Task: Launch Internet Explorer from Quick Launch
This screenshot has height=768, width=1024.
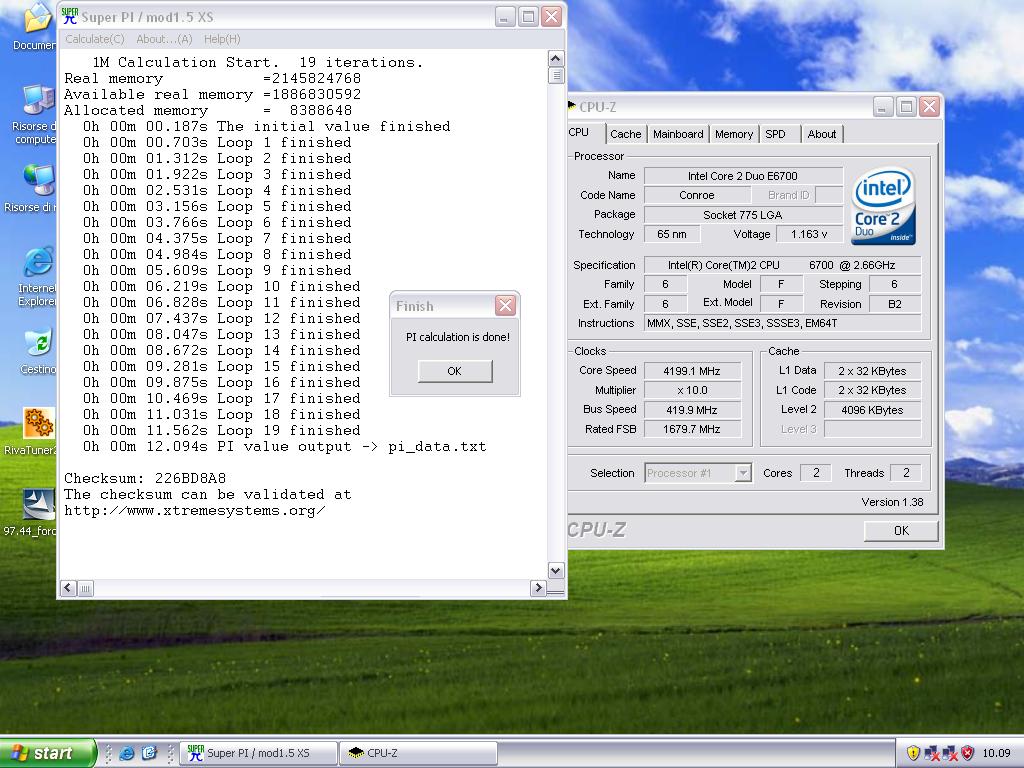Action: pos(127,753)
